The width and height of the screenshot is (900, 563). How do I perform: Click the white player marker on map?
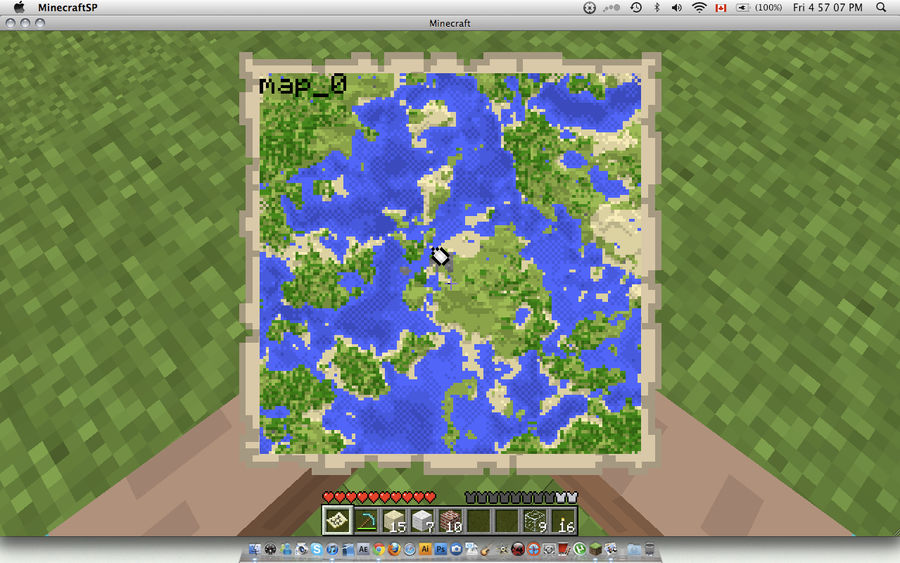(x=440, y=256)
